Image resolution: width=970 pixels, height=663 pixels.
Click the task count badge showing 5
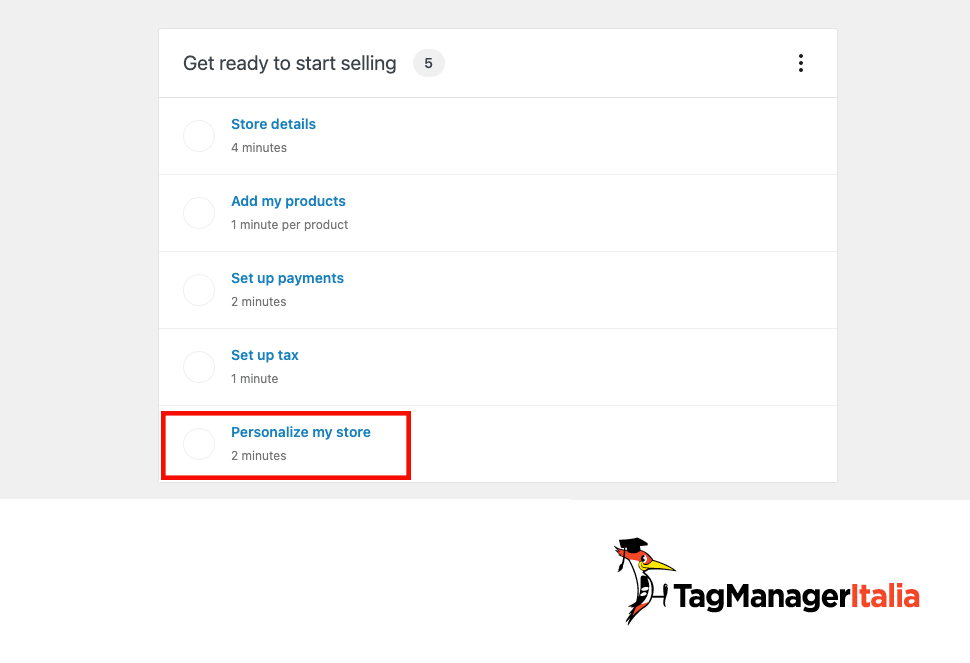point(429,63)
